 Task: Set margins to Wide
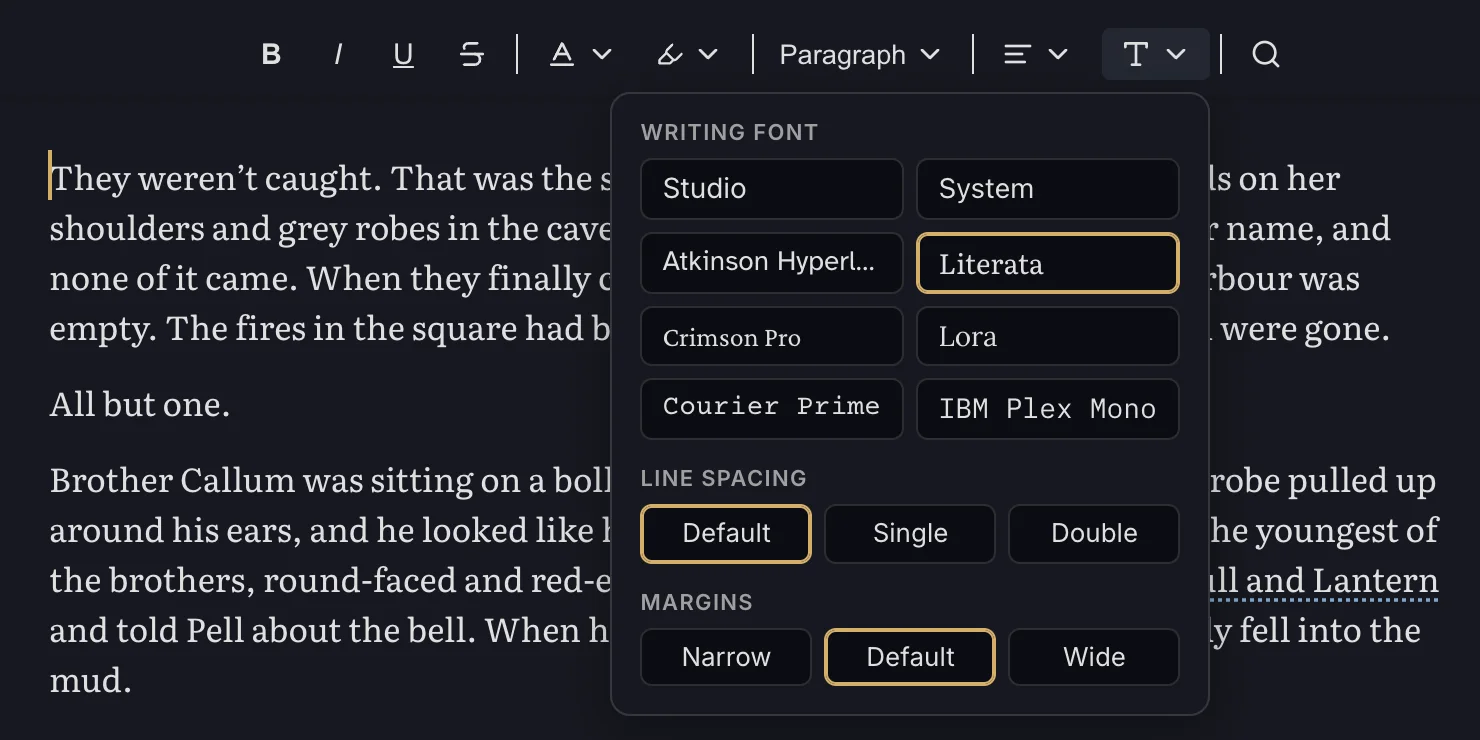pos(1094,657)
